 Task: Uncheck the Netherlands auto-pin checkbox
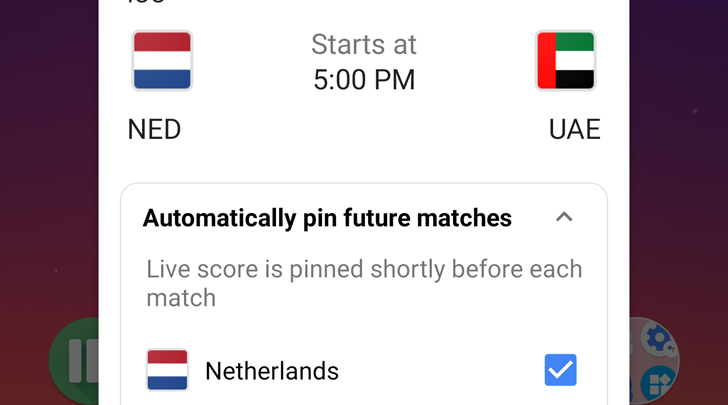[560, 370]
